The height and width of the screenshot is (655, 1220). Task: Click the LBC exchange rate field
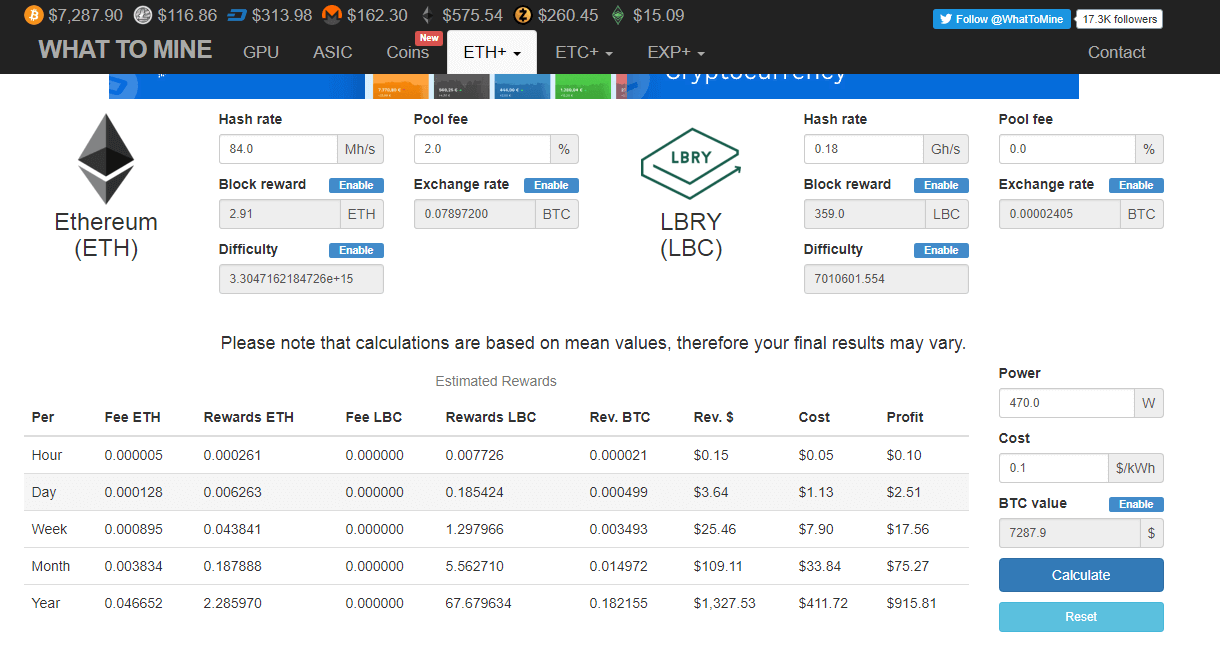point(1060,214)
